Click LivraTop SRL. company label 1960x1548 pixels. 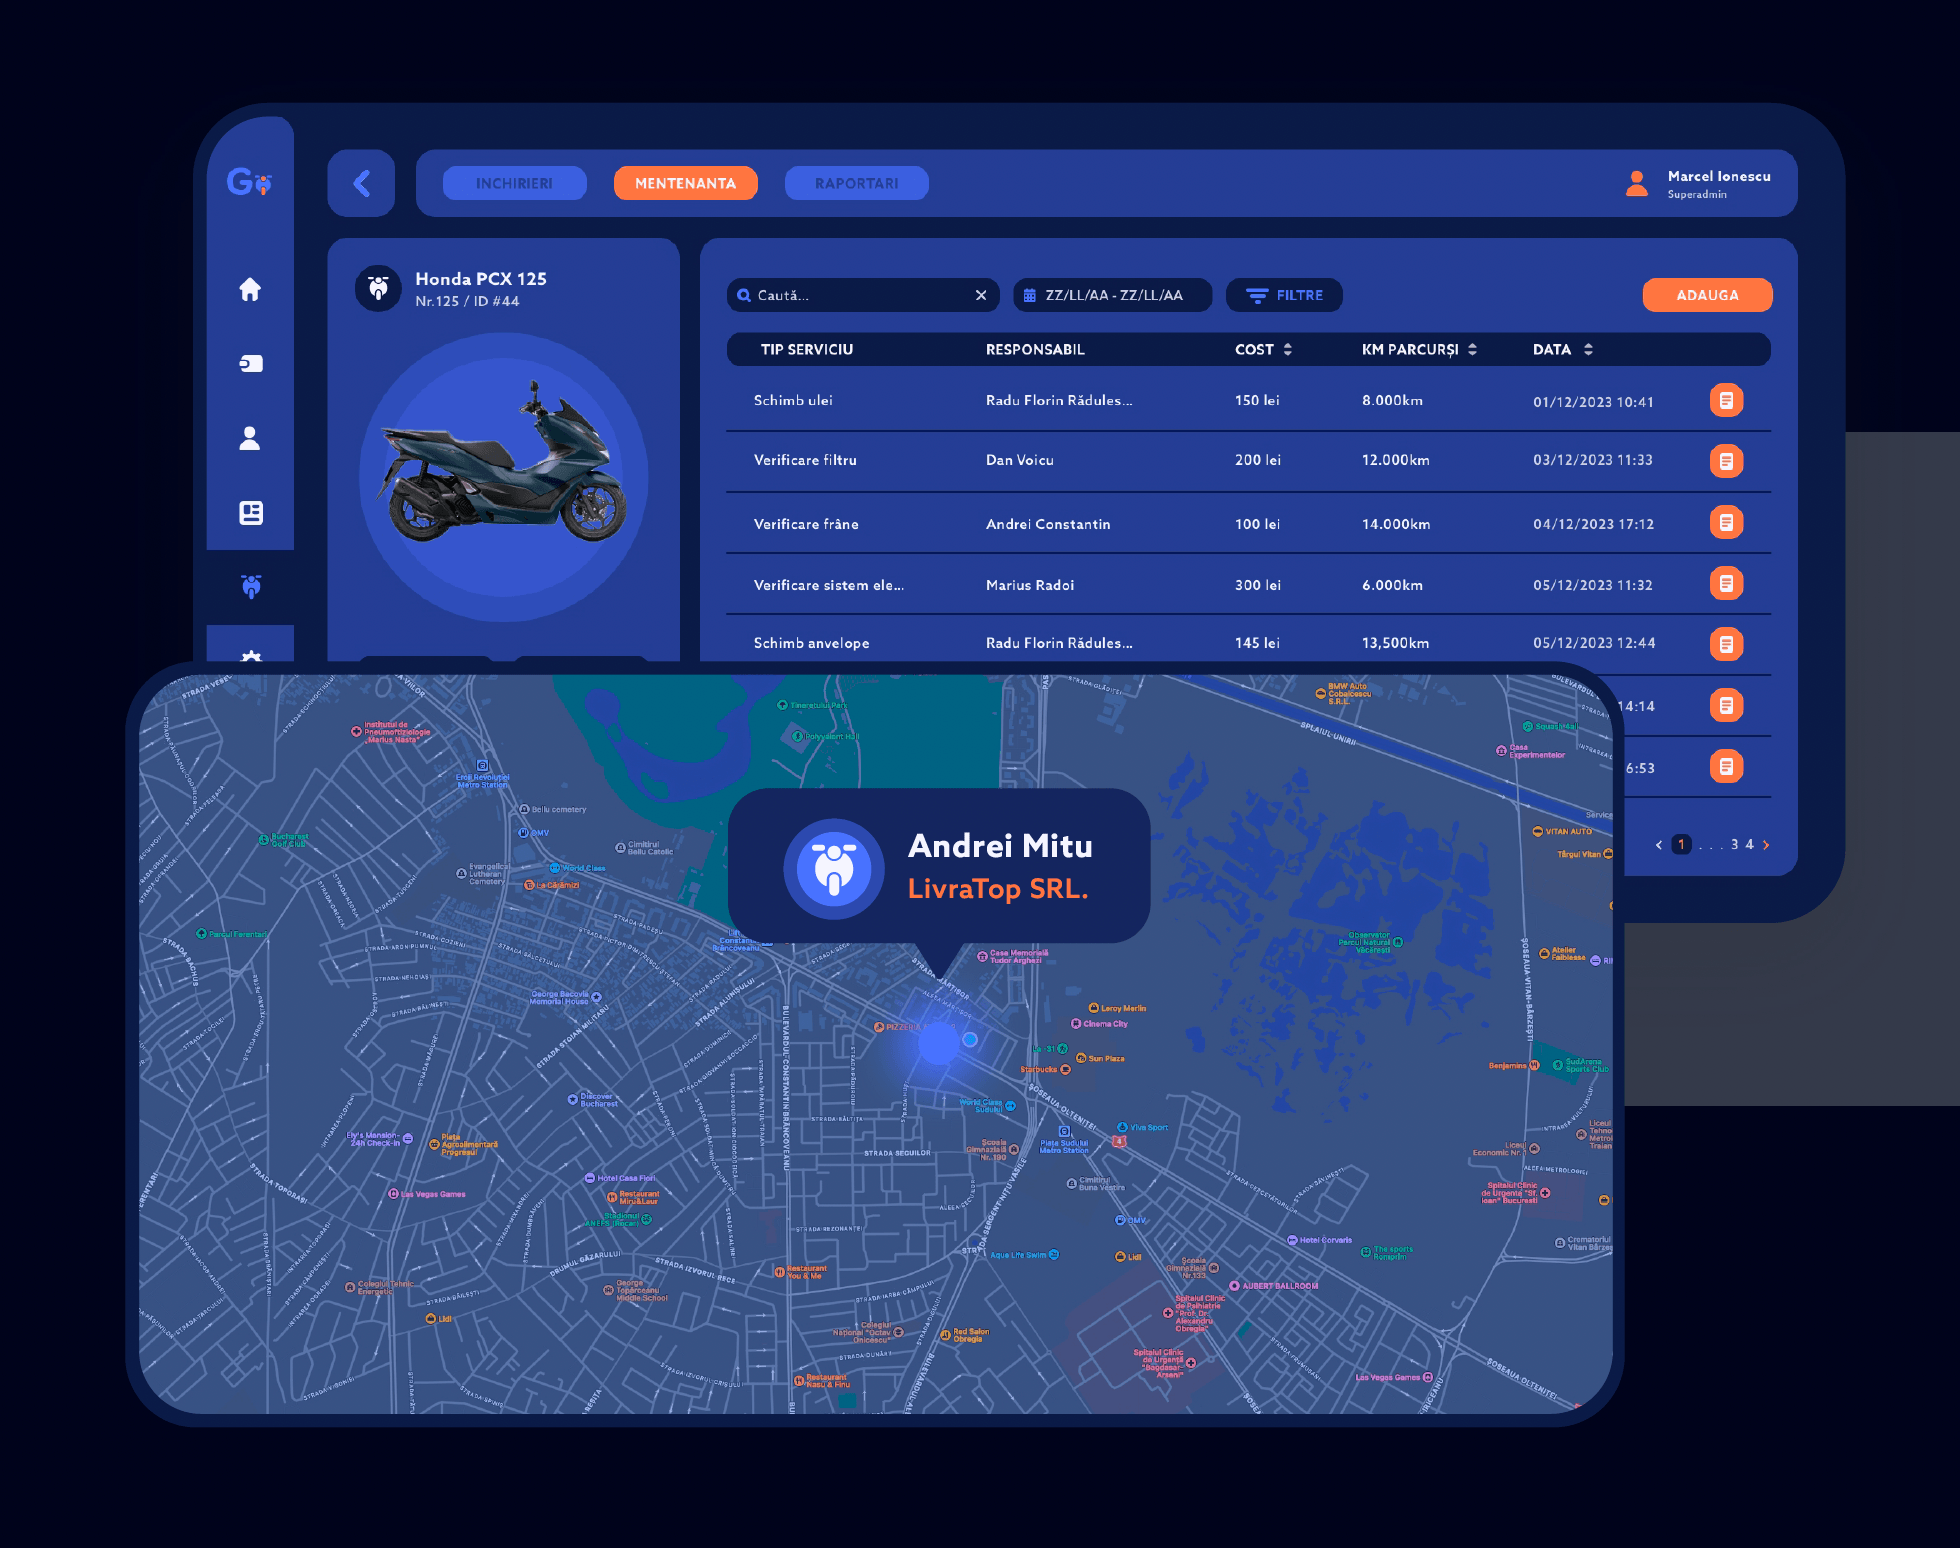(997, 888)
